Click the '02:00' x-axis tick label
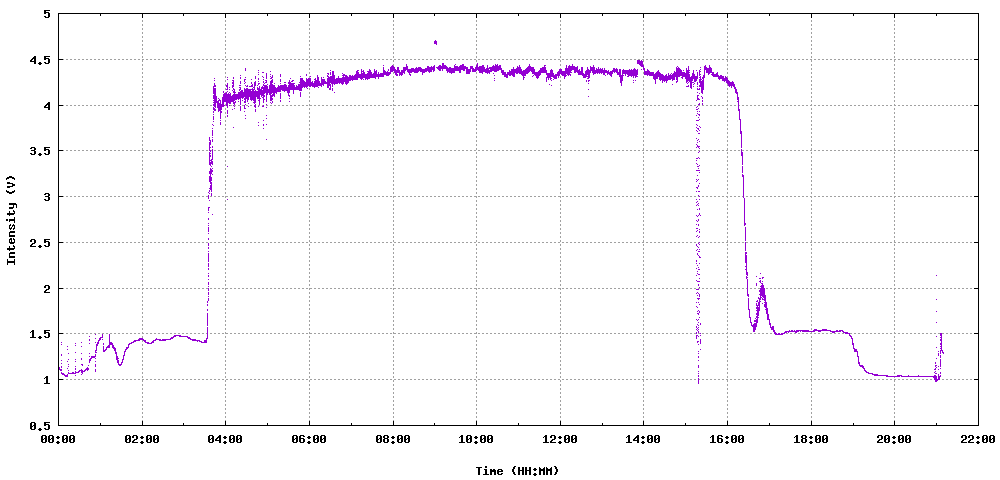1000x480 pixels. [142, 439]
